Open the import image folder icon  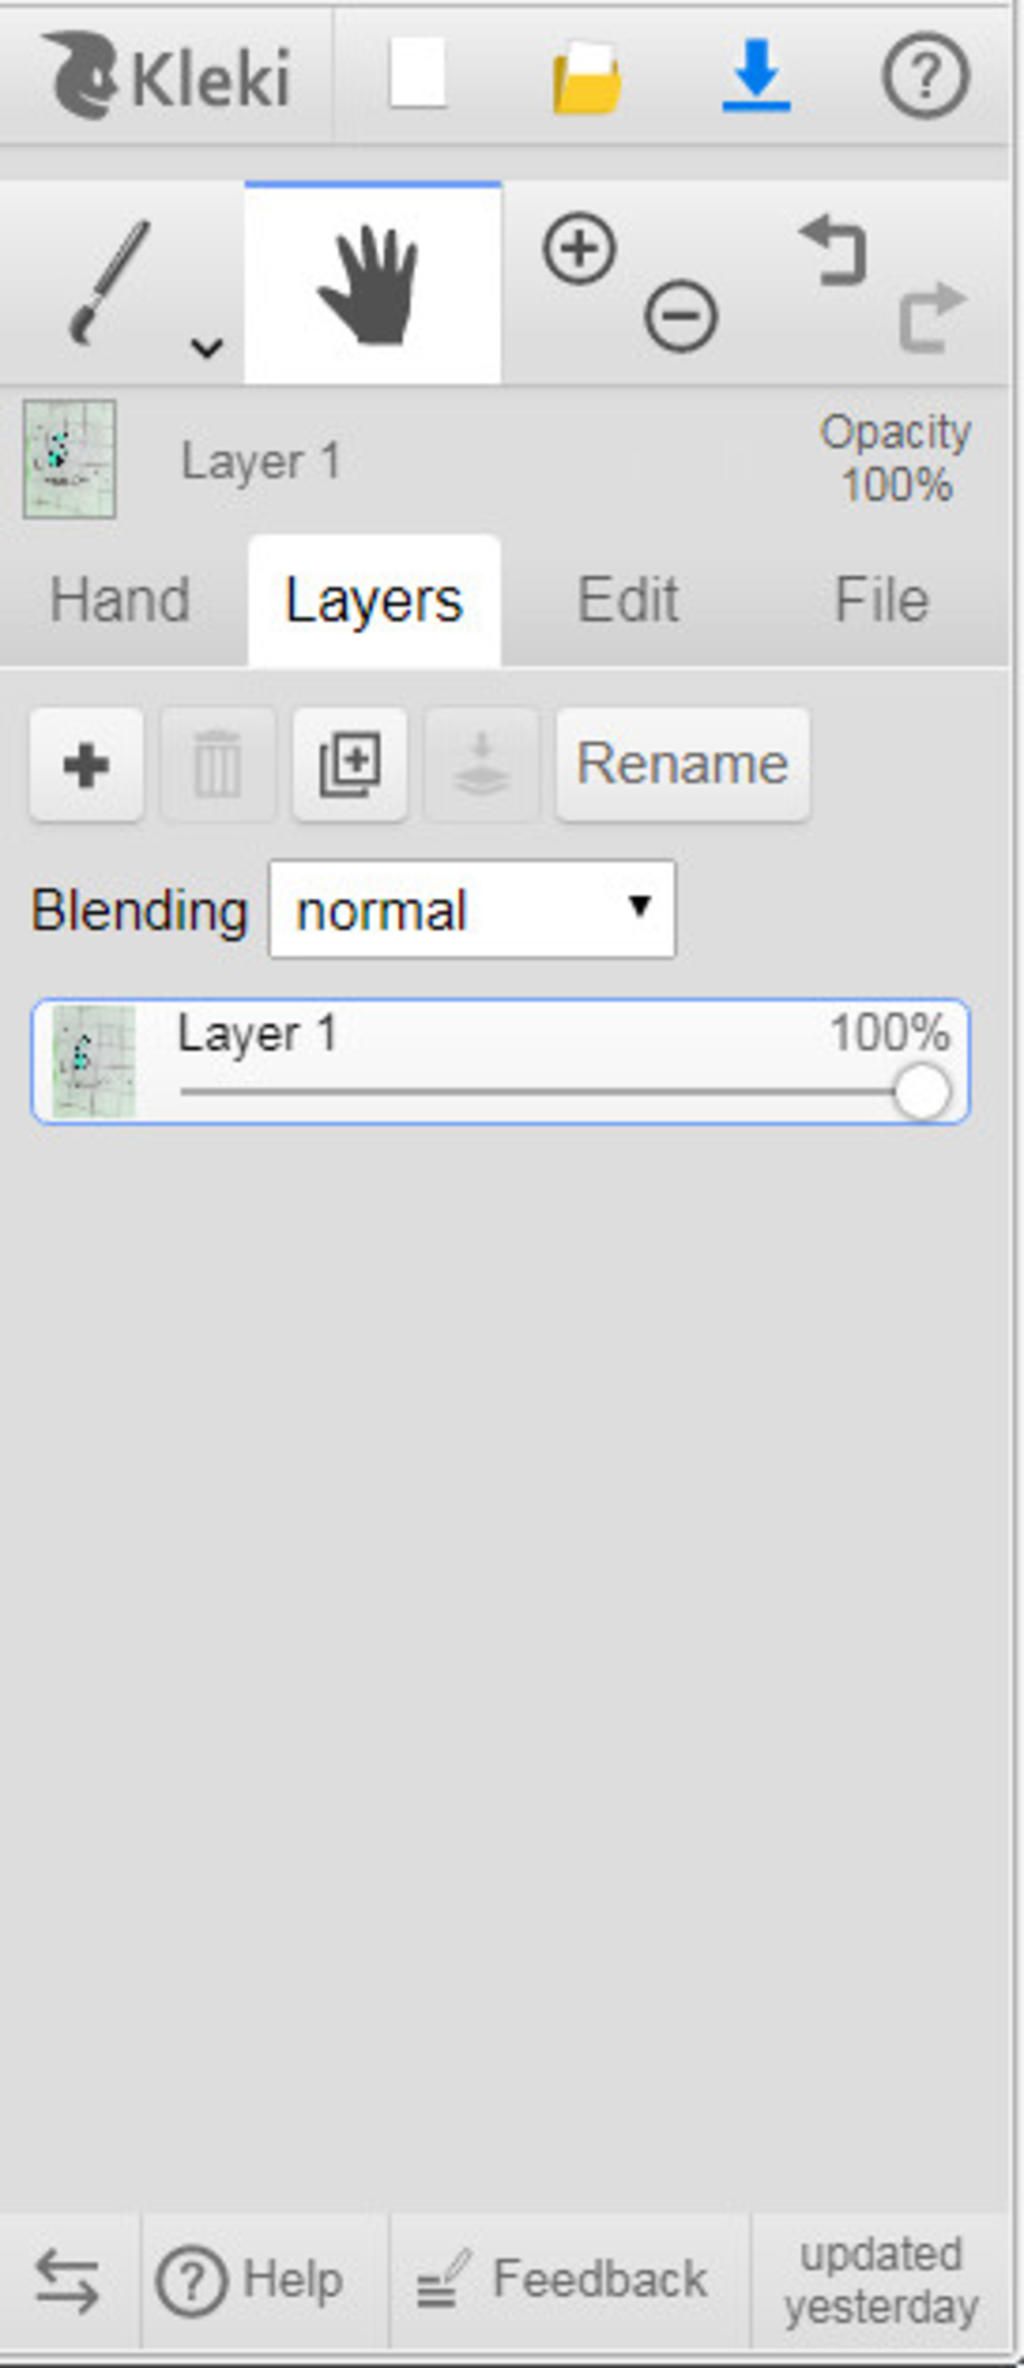586,77
